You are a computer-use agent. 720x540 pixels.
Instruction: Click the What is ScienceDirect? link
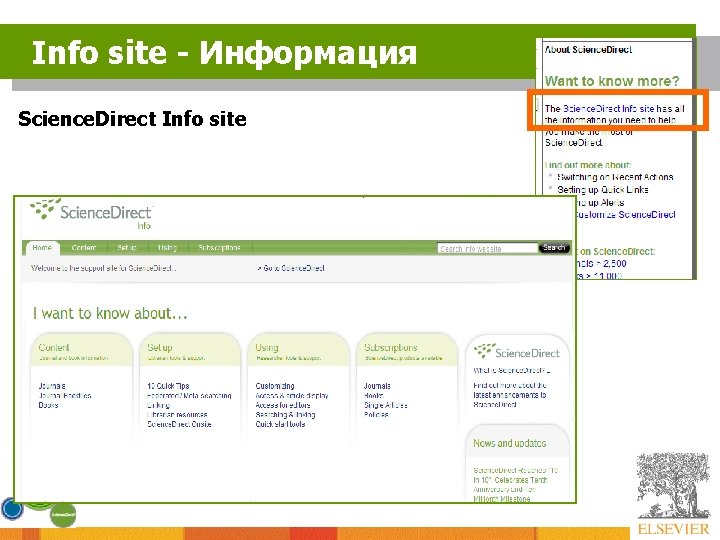(x=512, y=370)
